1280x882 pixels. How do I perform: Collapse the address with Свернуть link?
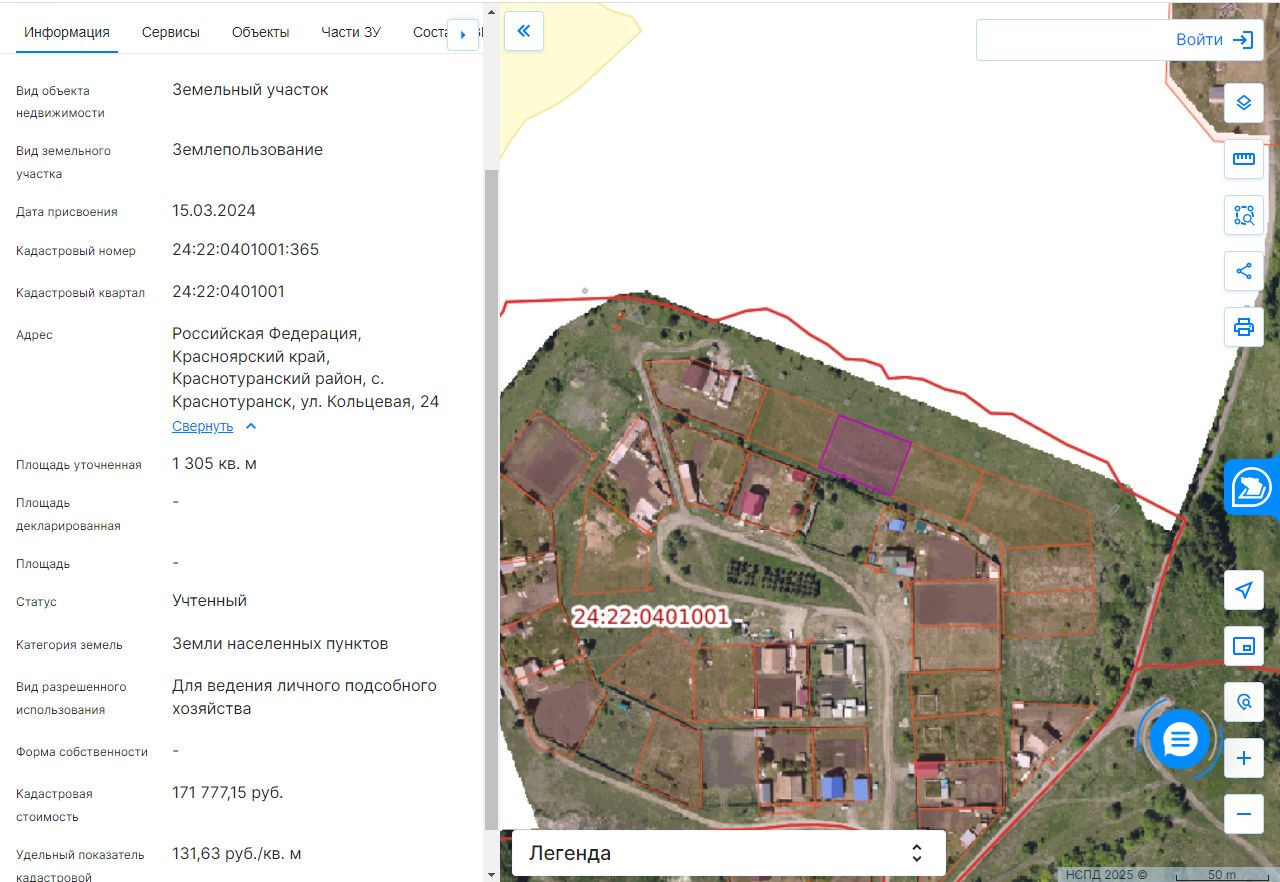[214, 426]
